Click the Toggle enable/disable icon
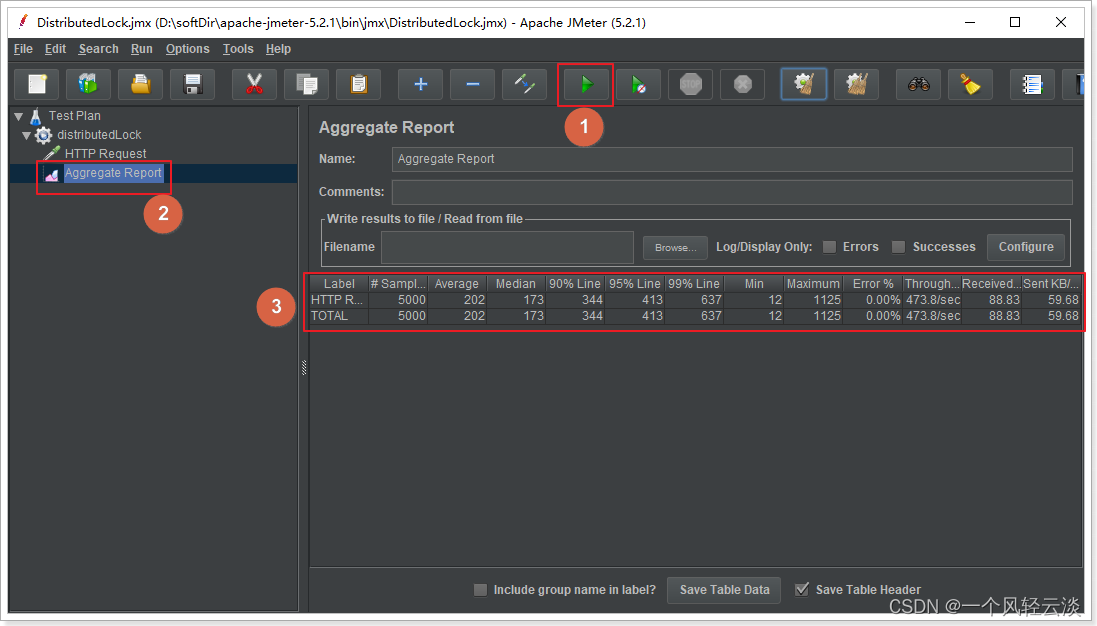1097x626 pixels. point(524,85)
